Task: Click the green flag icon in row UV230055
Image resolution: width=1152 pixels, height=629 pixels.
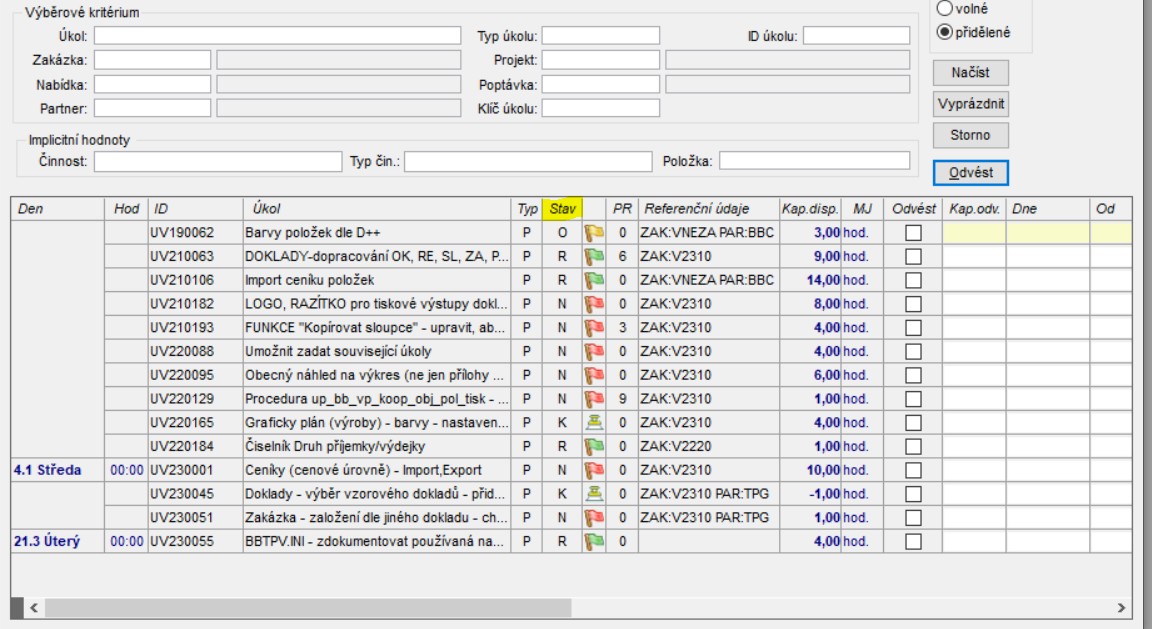Action: point(594,542)
